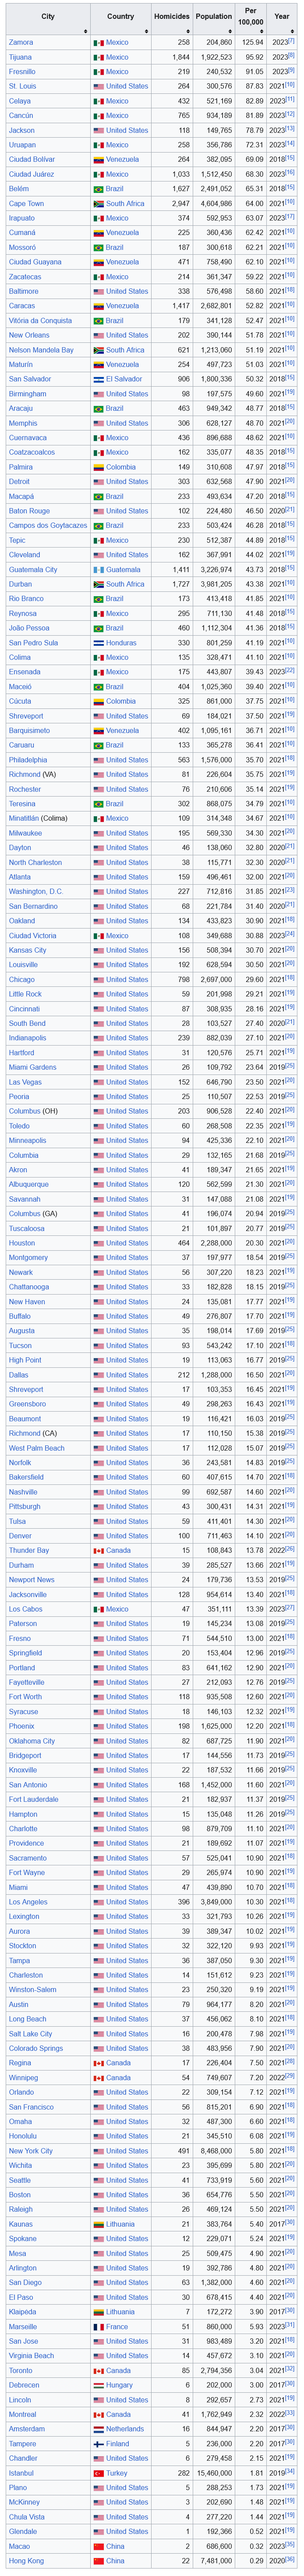This screenshot has width=304, height=2576.
Task: Open the Chicago city link
Action: (21, 980)
